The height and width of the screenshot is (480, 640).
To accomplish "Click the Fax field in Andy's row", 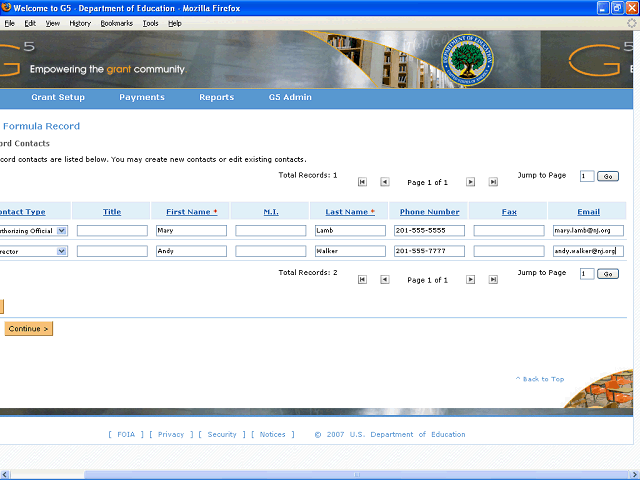I will [509, 251].
